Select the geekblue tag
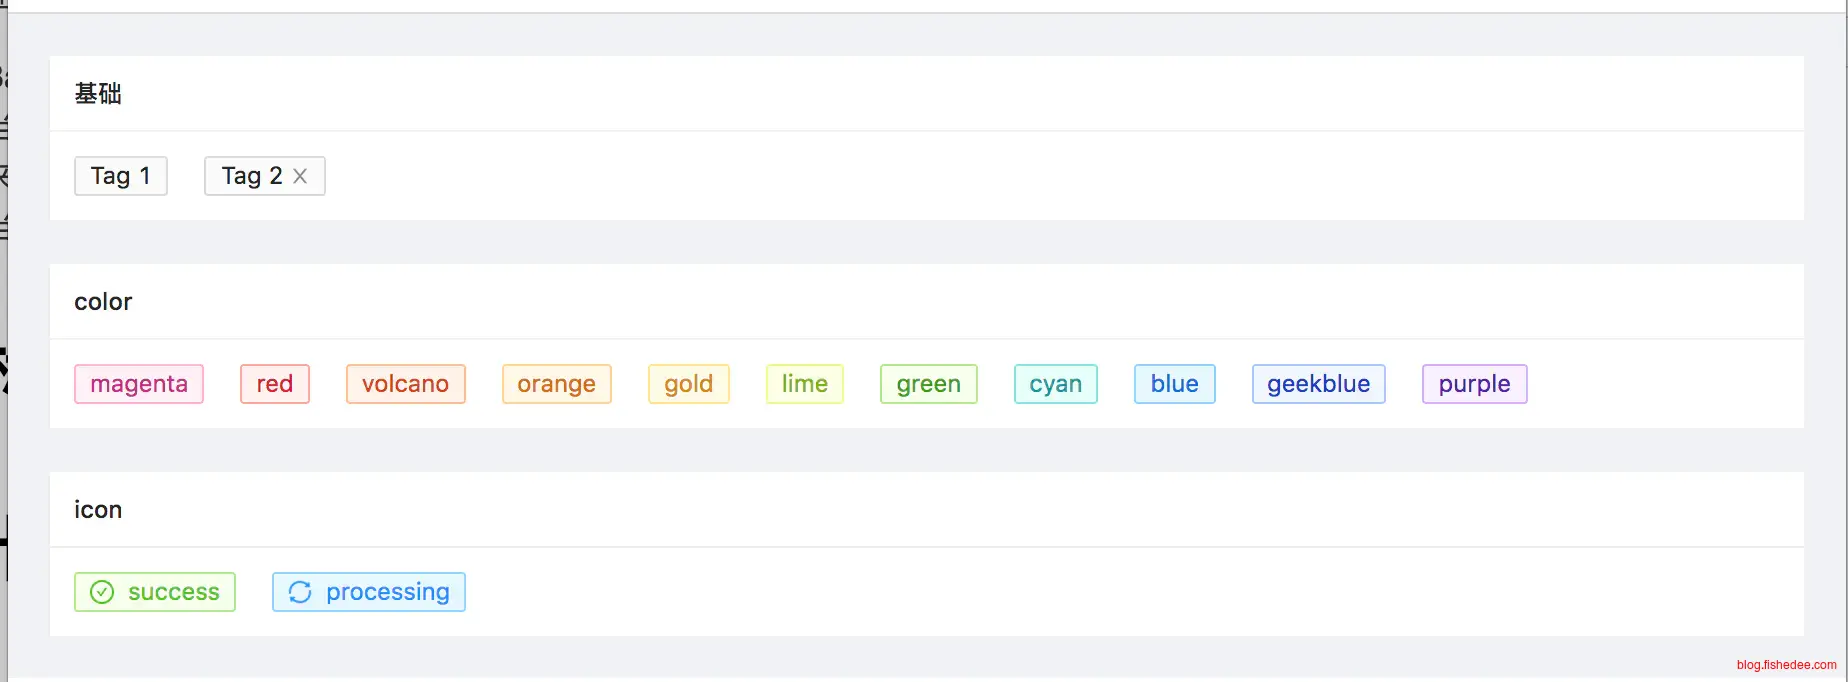The height and width of the screenshot is (682, 1848). coord(1319,384)
